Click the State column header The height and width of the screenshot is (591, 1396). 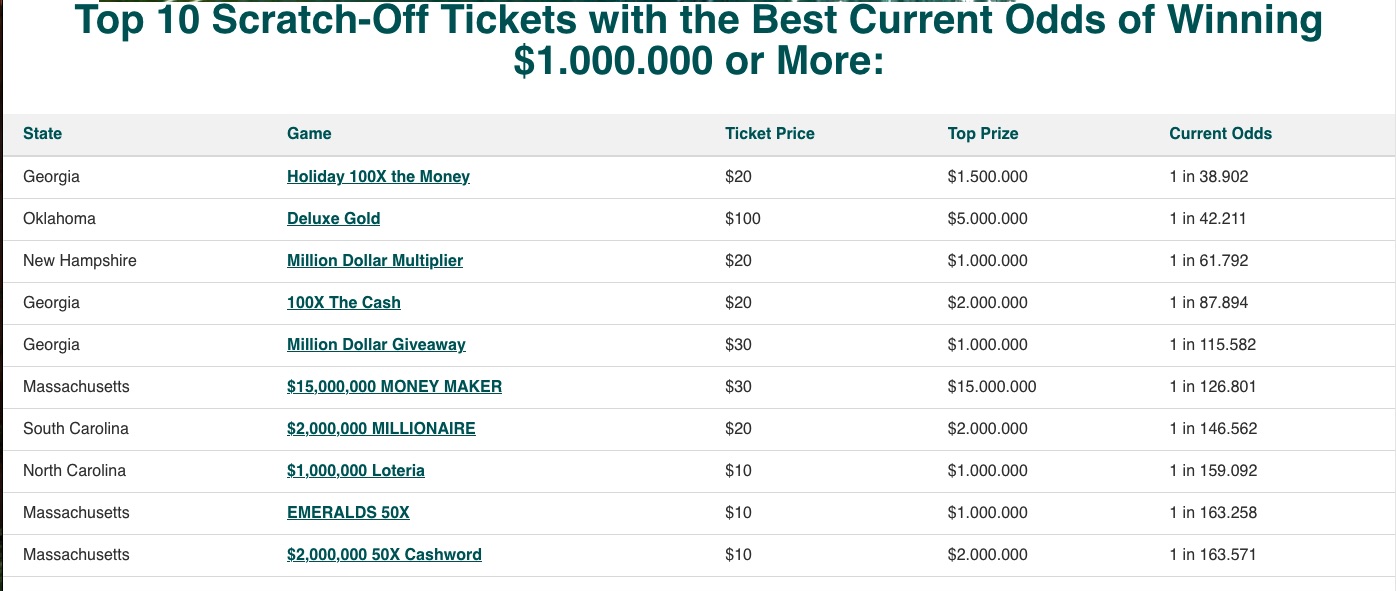pyautogui.click(x=42, y=134)
